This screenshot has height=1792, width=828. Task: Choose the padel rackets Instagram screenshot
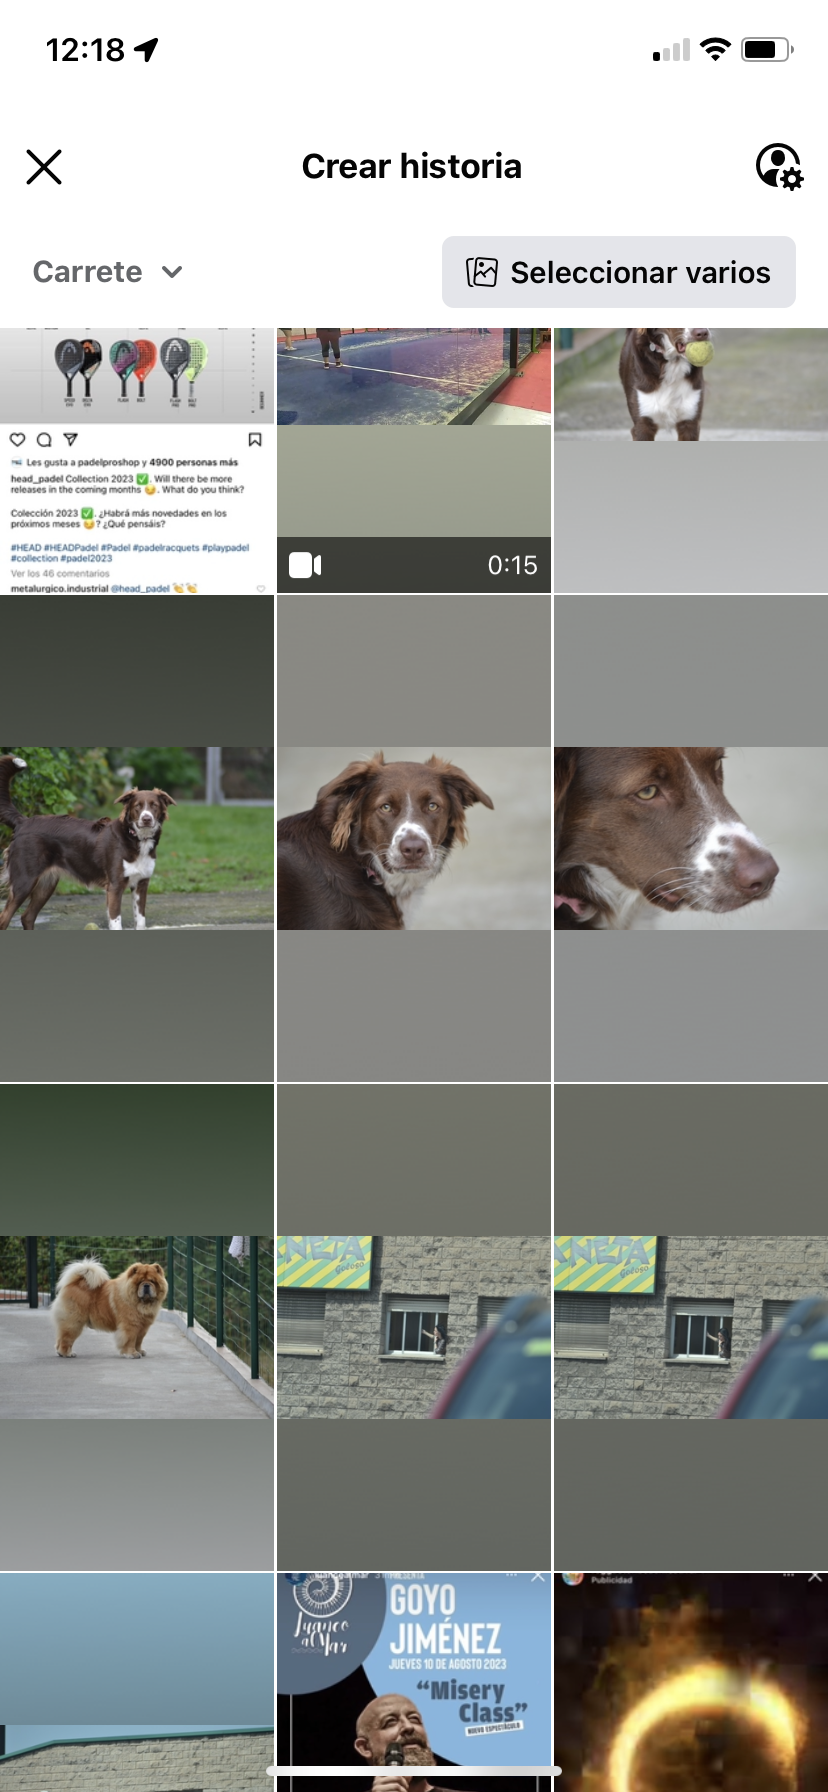[x=137, y=460]
